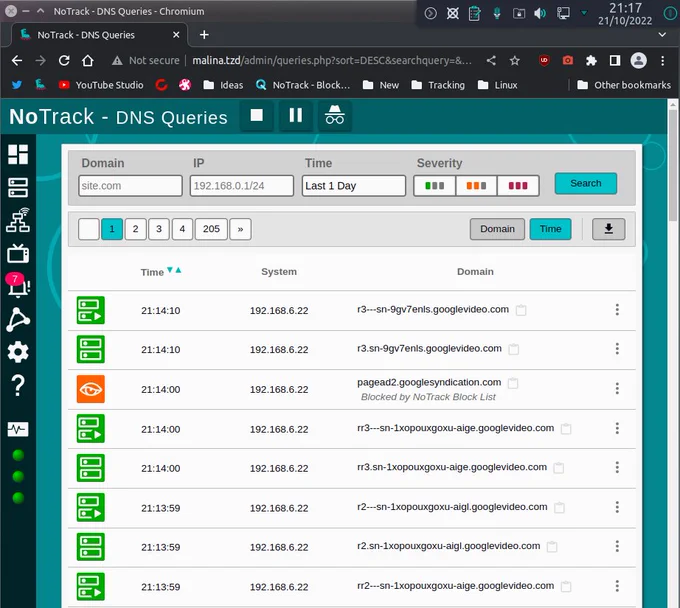The height and width of the screenshot is (608, 680).
Task: Open Chromium three-dot menu
Action: coord(662,60)
